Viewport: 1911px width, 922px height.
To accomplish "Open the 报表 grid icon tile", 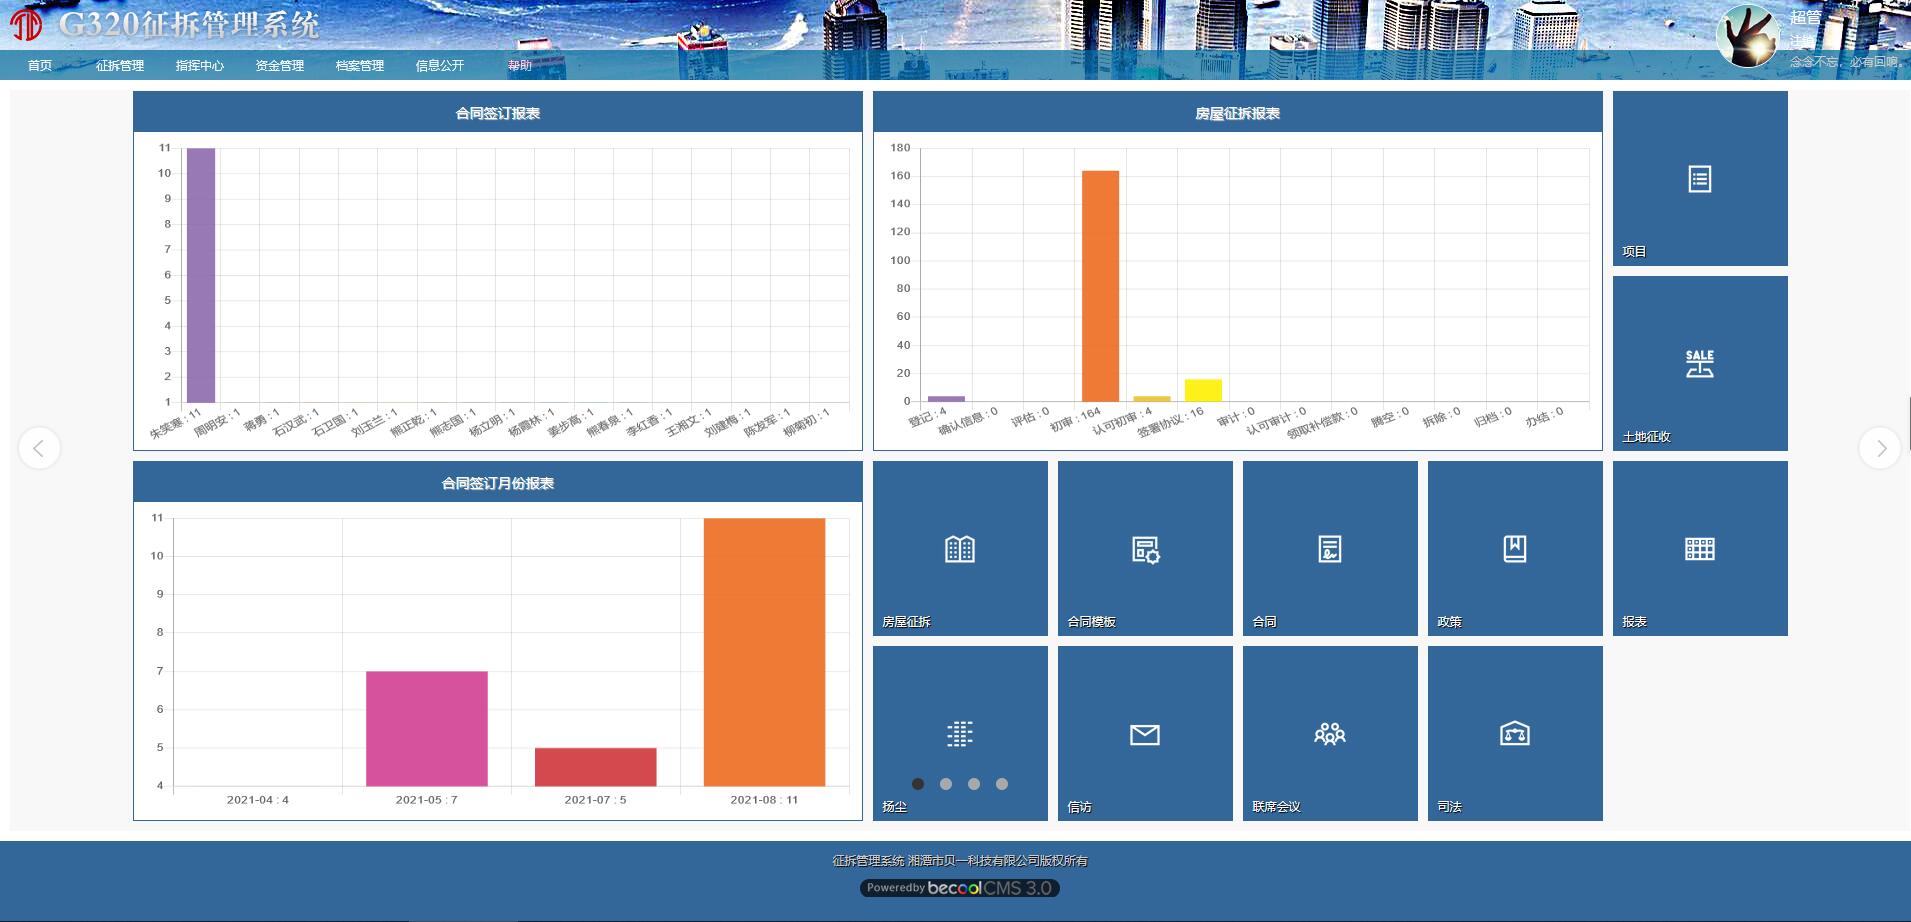I will (1699, 549).
